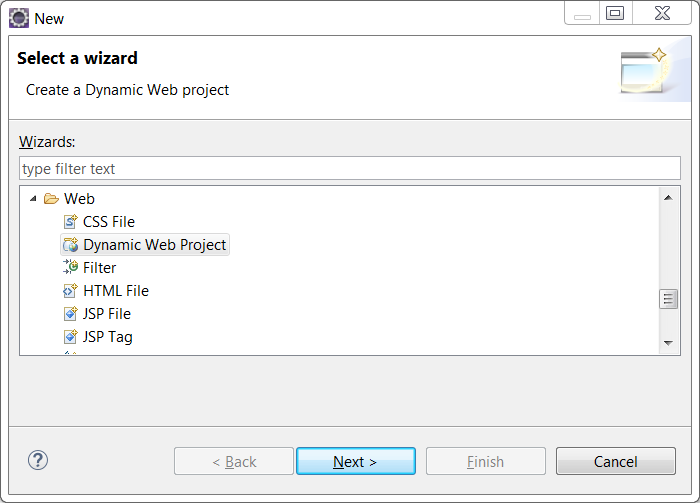Cancel the New wizard dialog
The height and width of the screenshot is (503, 700).
coord(616,461)
